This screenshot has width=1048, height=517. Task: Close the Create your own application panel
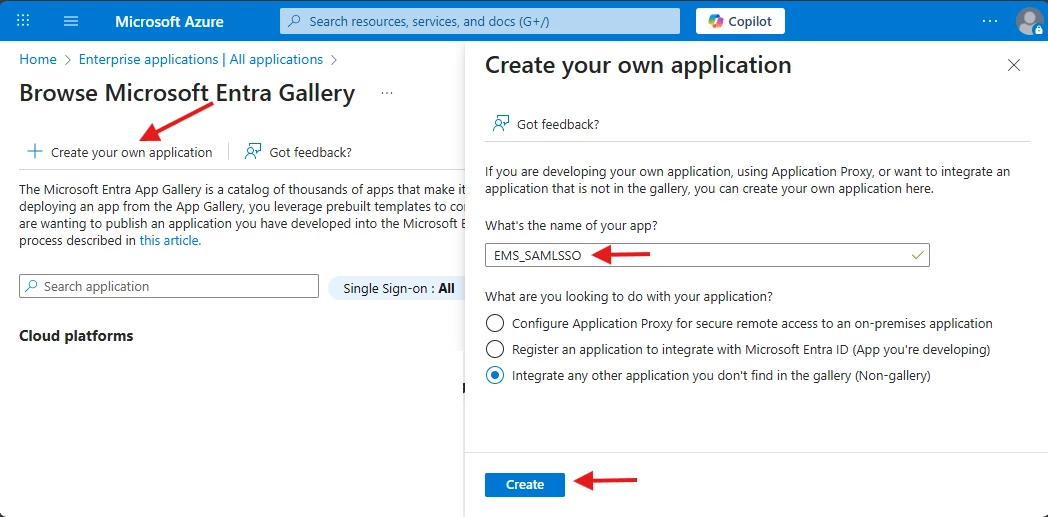tap(1014, 65)
